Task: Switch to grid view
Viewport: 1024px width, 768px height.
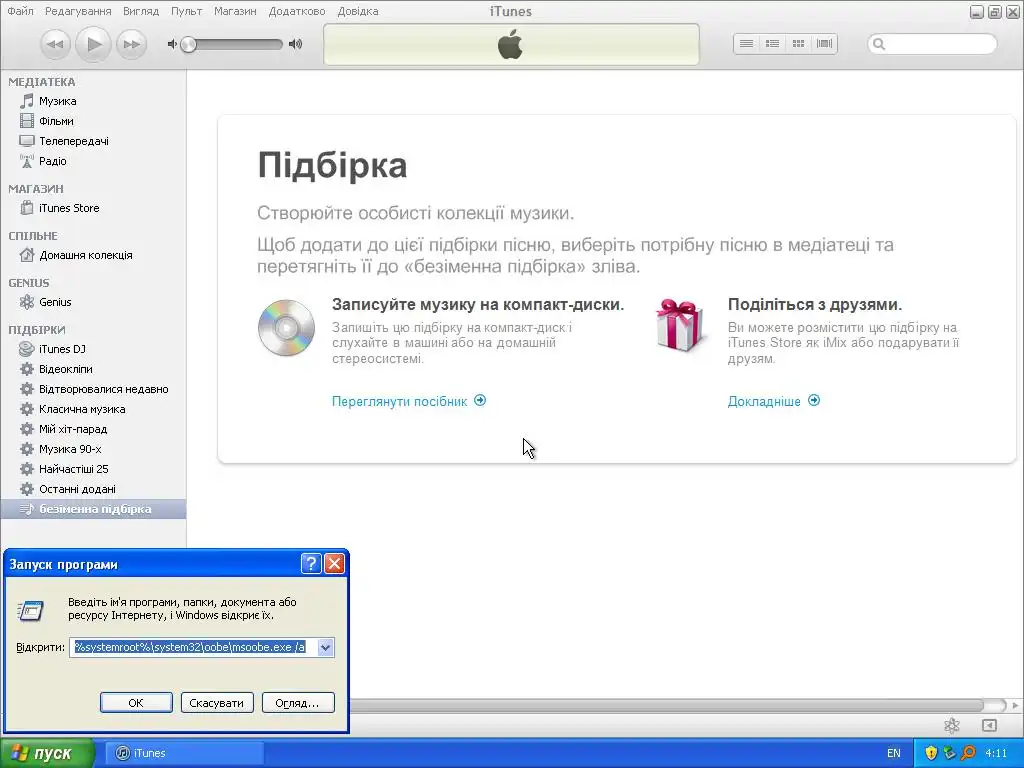Action: coord(798,44)
